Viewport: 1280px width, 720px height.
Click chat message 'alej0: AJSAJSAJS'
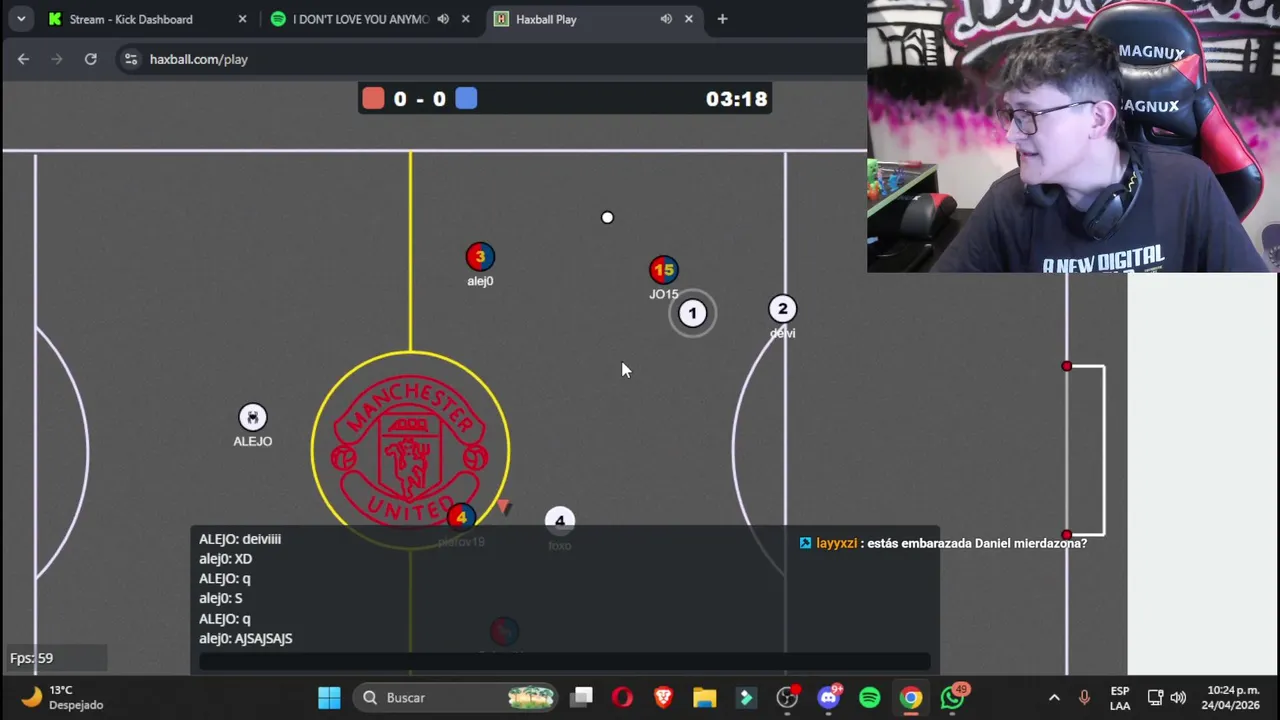click(245, 638)
